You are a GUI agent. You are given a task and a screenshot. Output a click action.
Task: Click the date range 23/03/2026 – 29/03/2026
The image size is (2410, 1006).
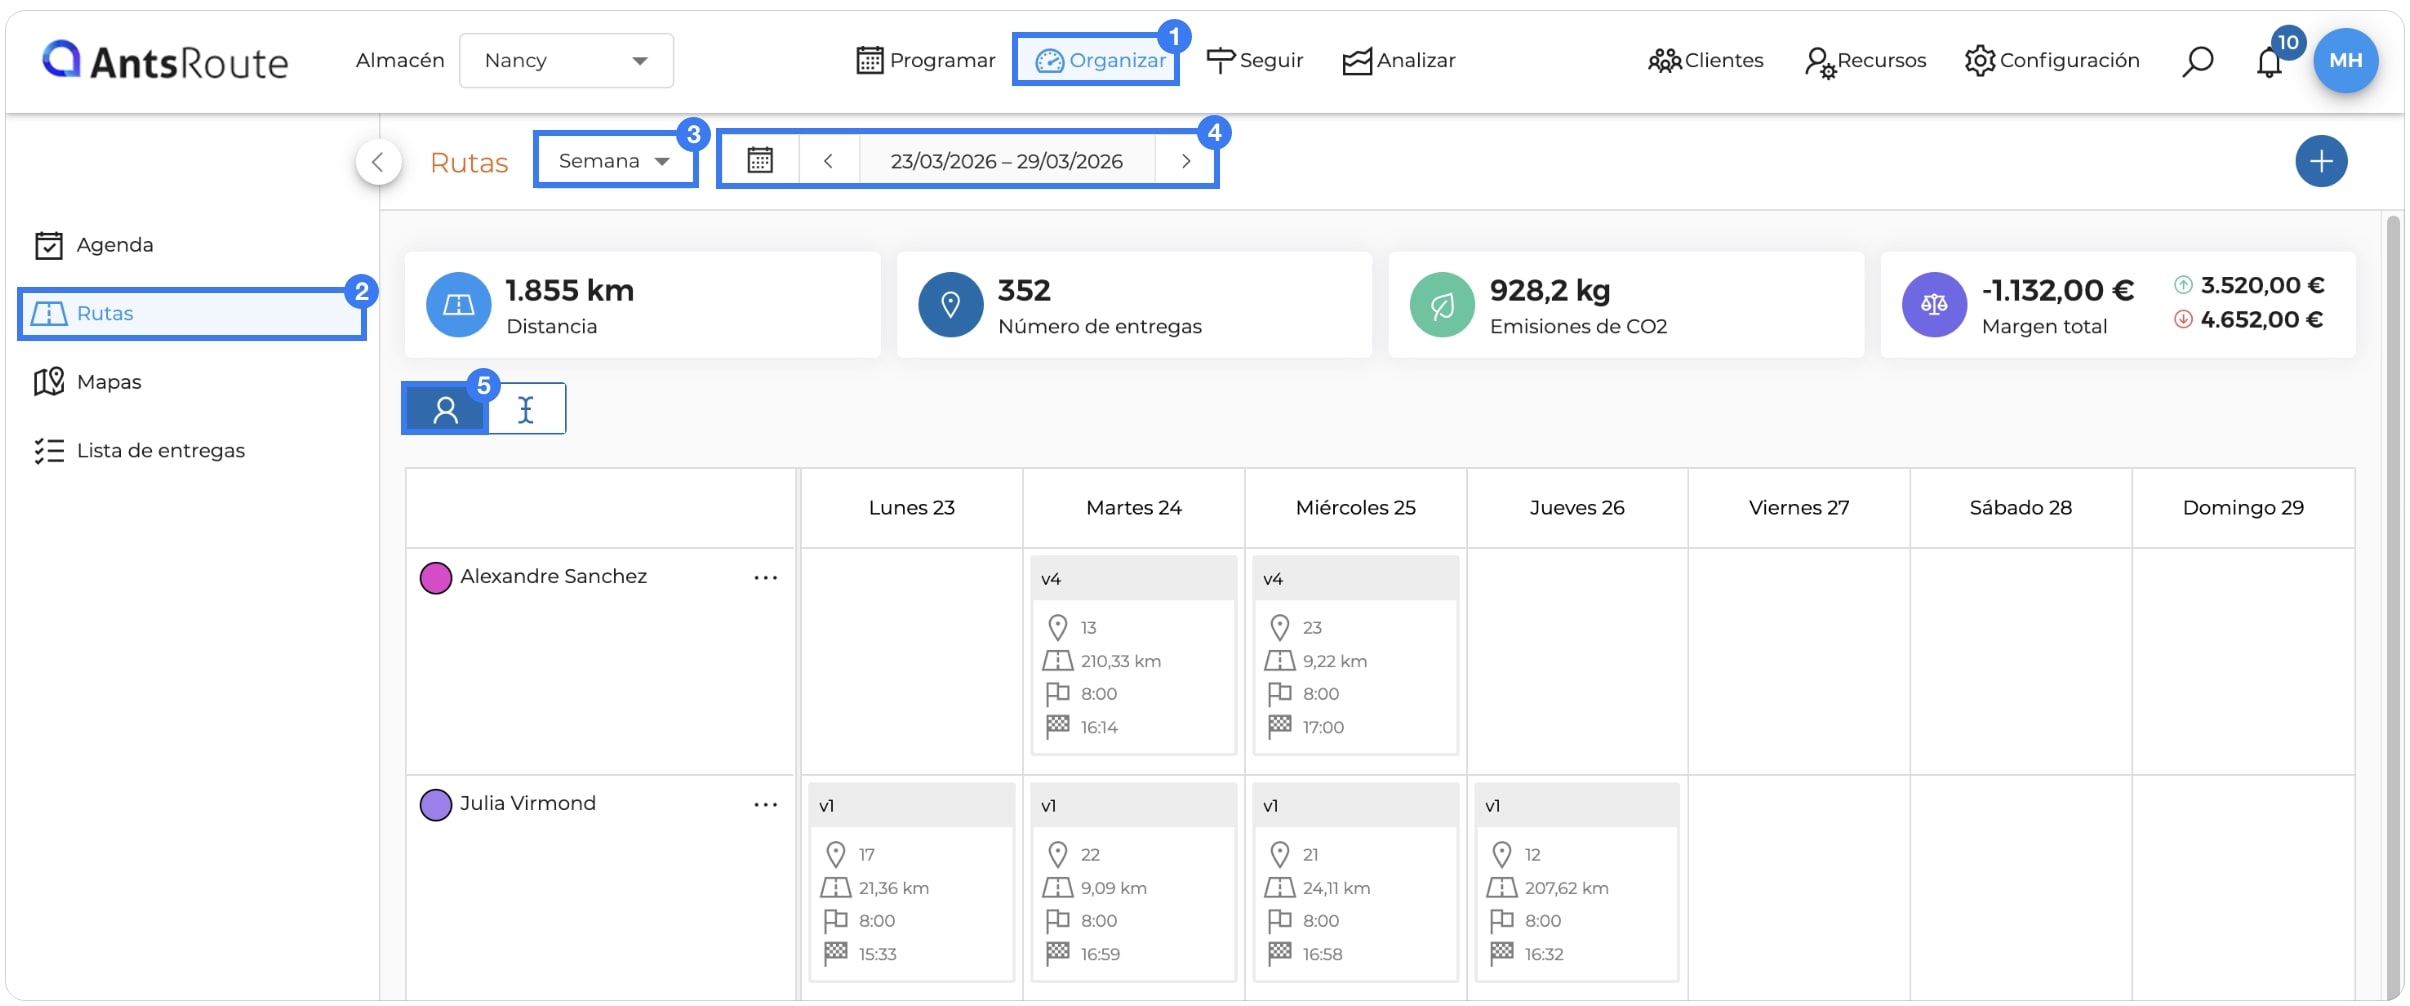point(1007,161)
